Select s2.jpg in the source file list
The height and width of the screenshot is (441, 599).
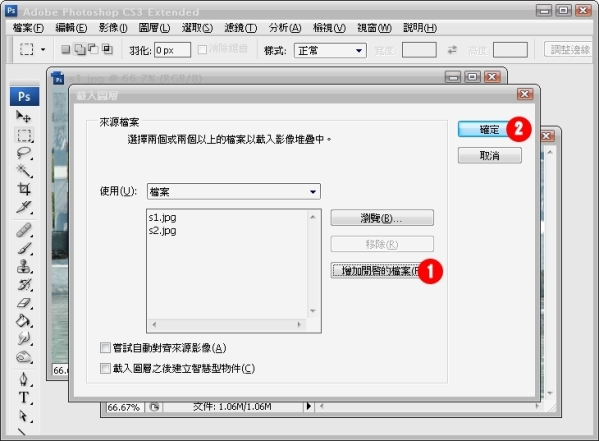click(162, 231)
